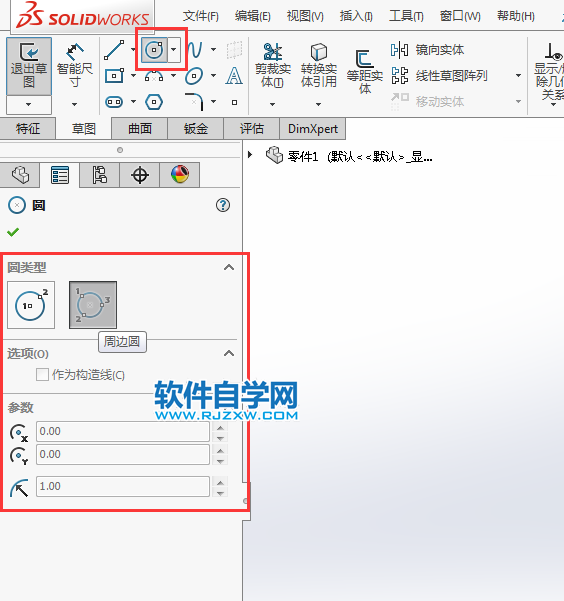
Task: Click the Trim Entities (剪裁实体) tool
Action: pyautogui.click(x=273, y=65)
